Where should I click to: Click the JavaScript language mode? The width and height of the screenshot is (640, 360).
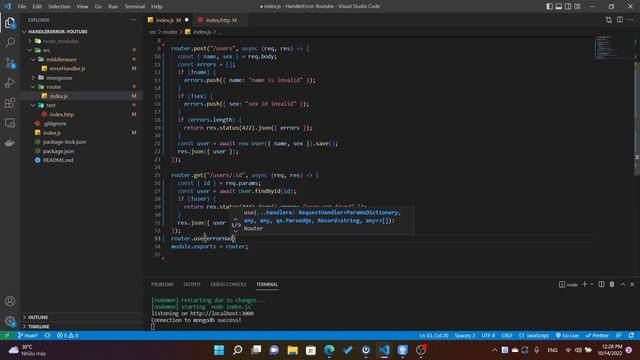click(534, 336)
